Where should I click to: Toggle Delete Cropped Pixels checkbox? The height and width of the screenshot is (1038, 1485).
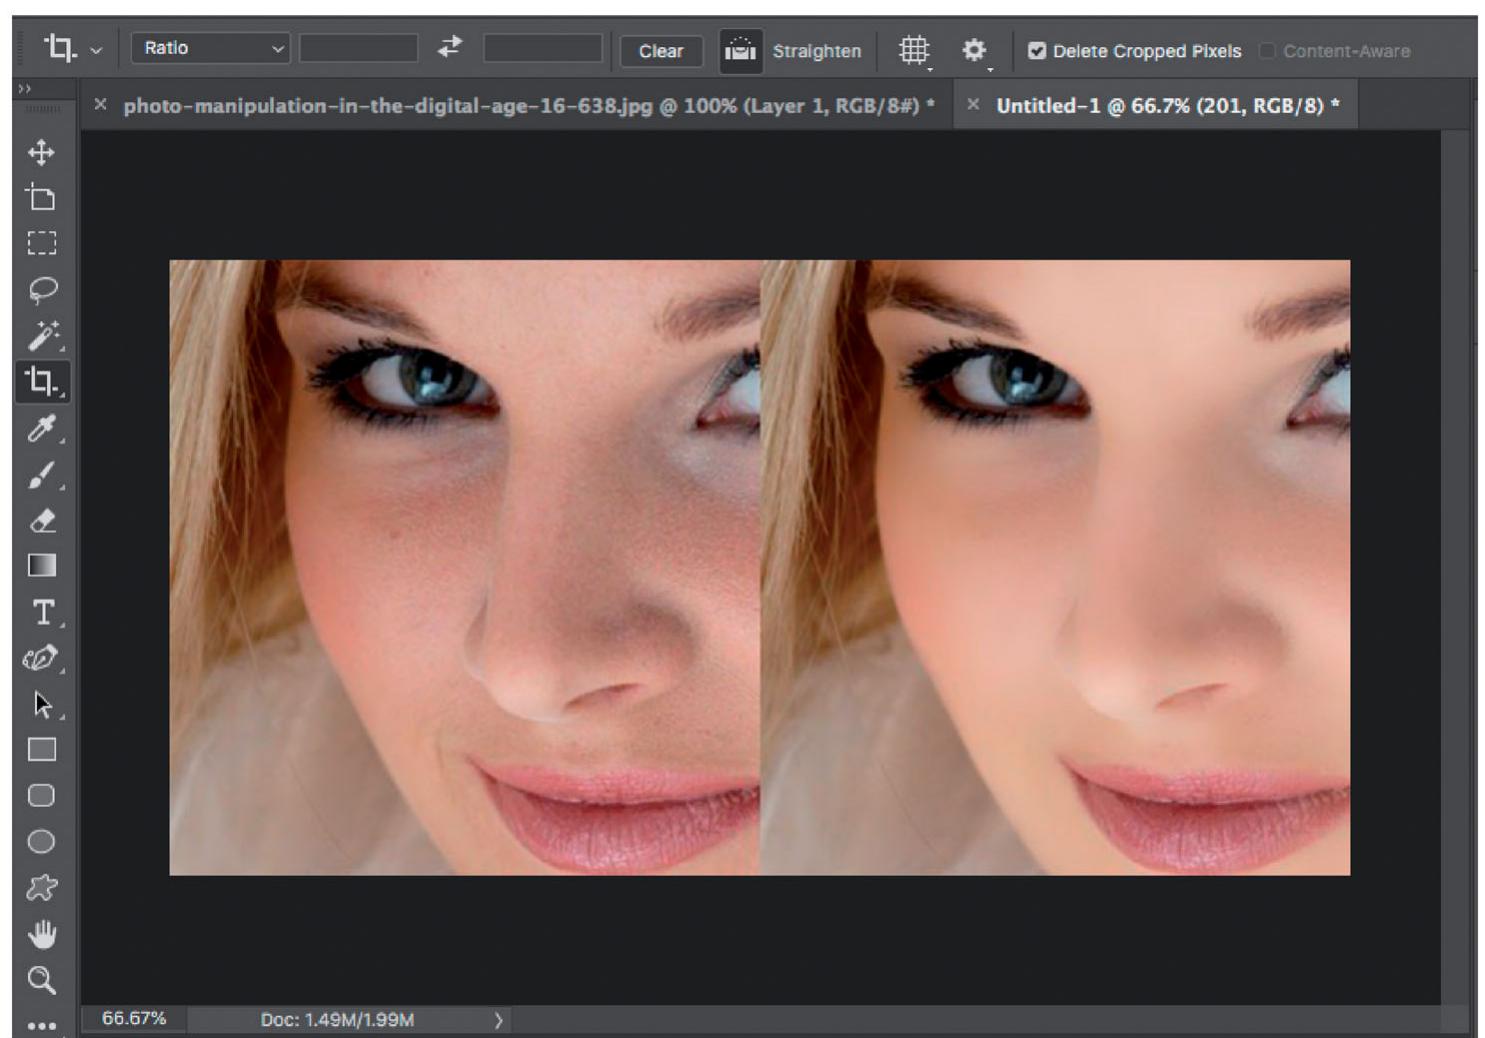pos(1037,51)
